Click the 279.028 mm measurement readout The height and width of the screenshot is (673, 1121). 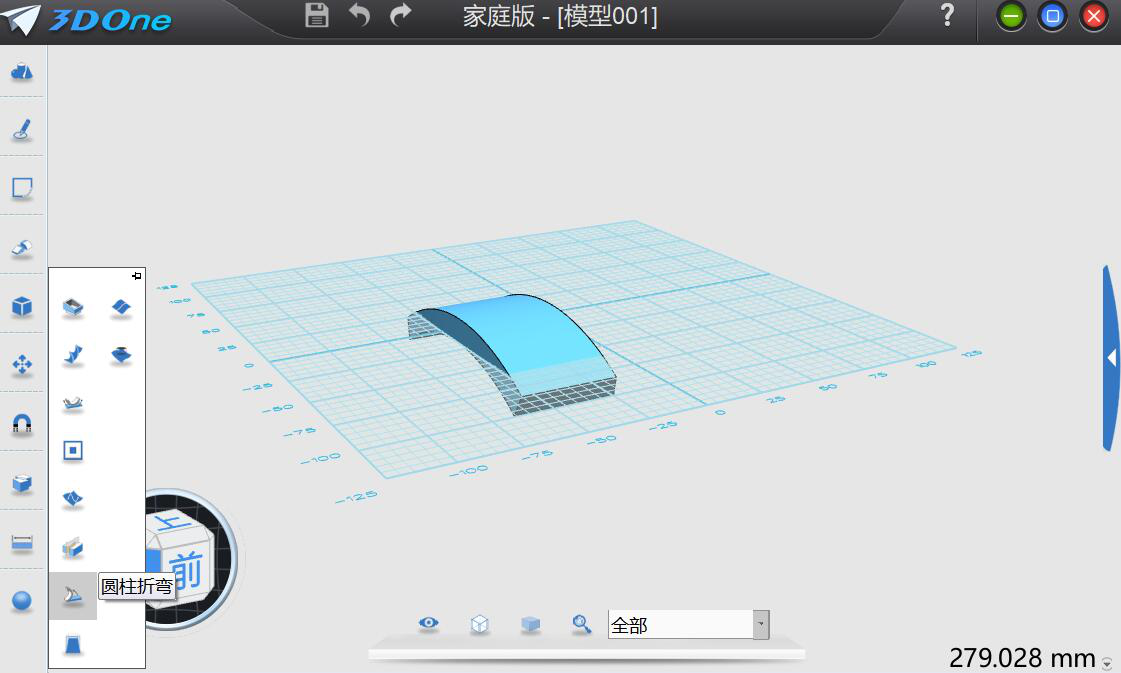(1022, 658)
